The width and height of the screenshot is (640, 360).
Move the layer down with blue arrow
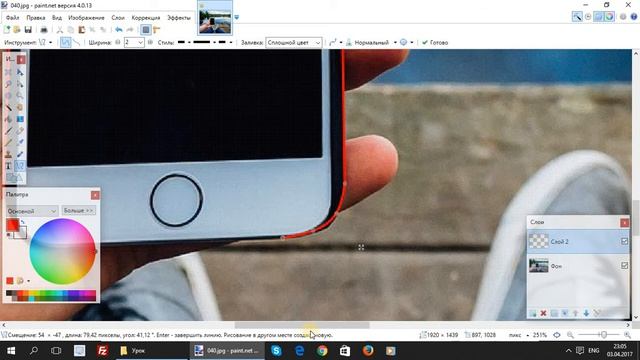tap(586, 313)
